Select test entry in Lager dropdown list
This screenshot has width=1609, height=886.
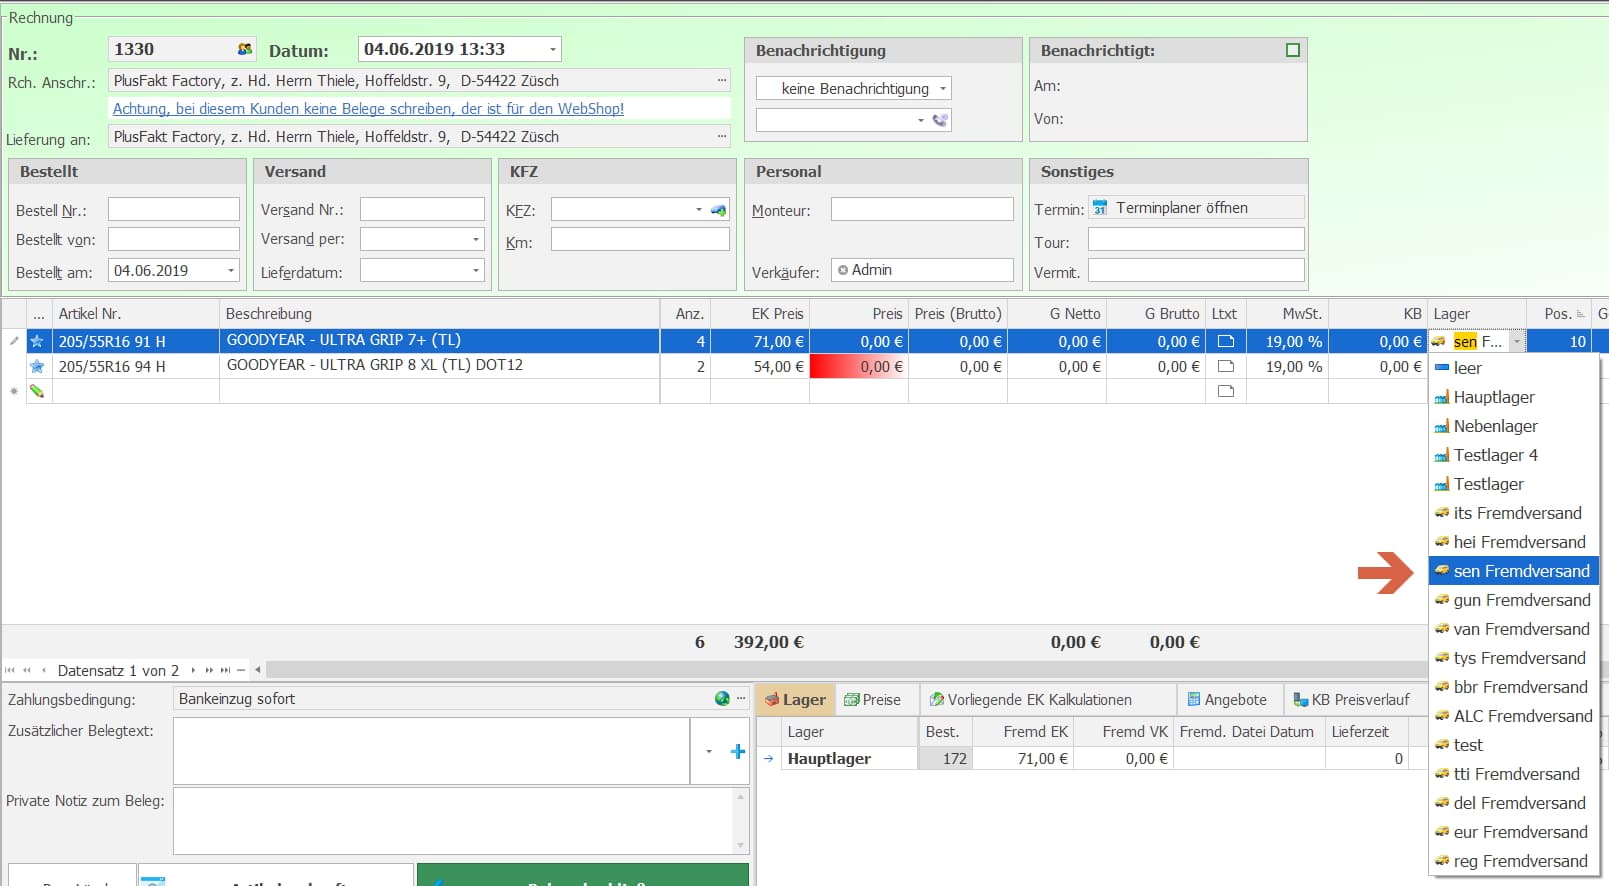click(x=1514, y=745)
